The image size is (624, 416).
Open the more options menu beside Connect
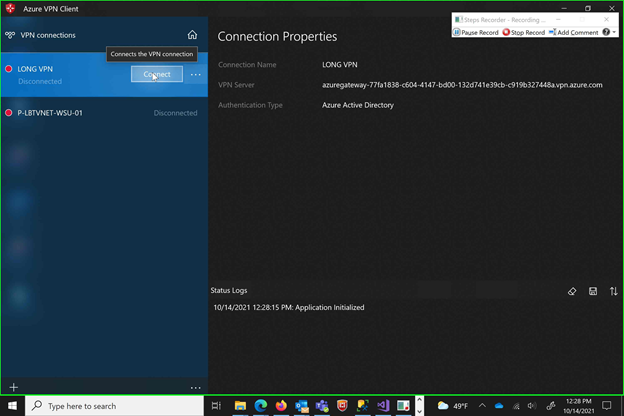(195, 74)
